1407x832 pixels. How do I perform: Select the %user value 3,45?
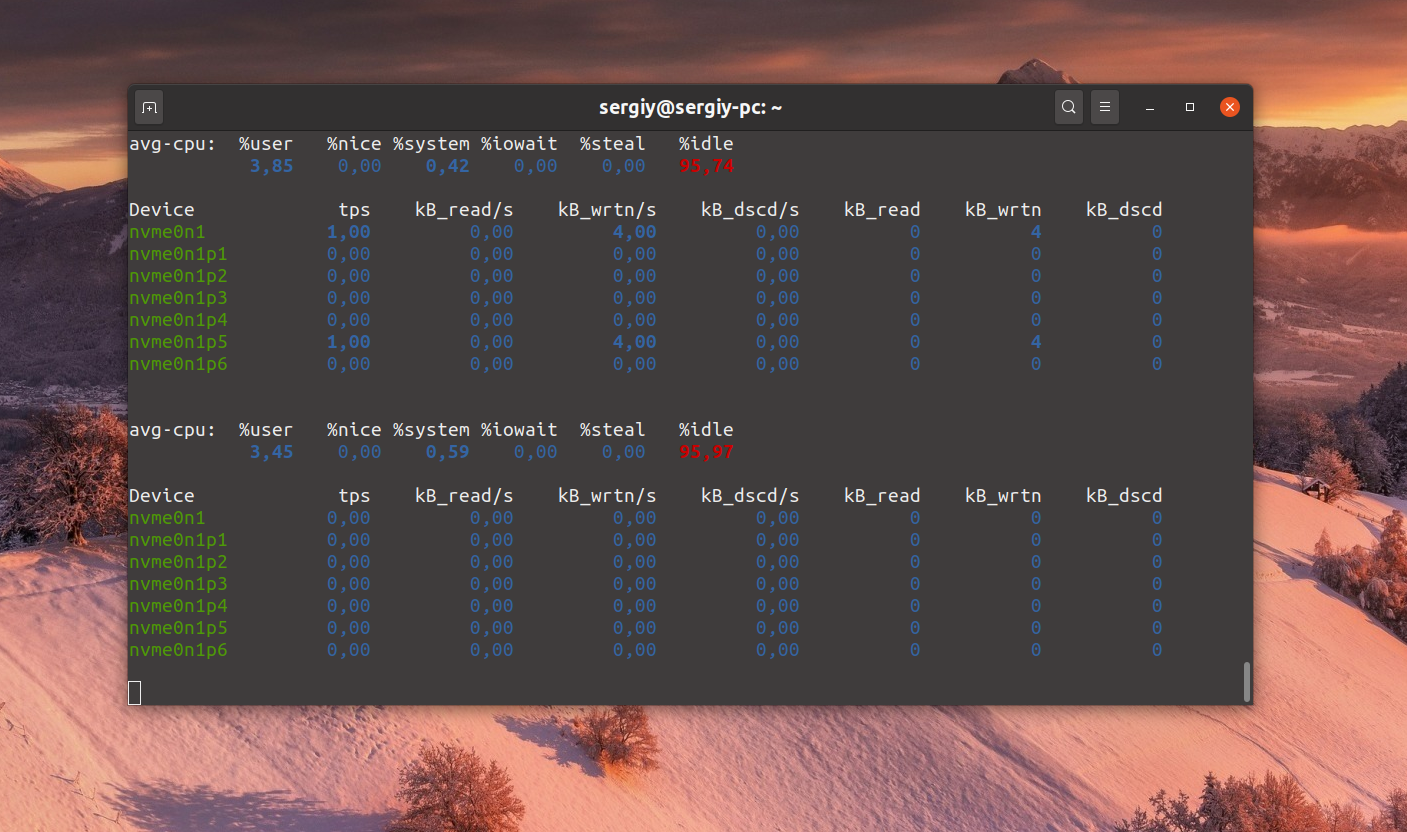tap(271, 452)
